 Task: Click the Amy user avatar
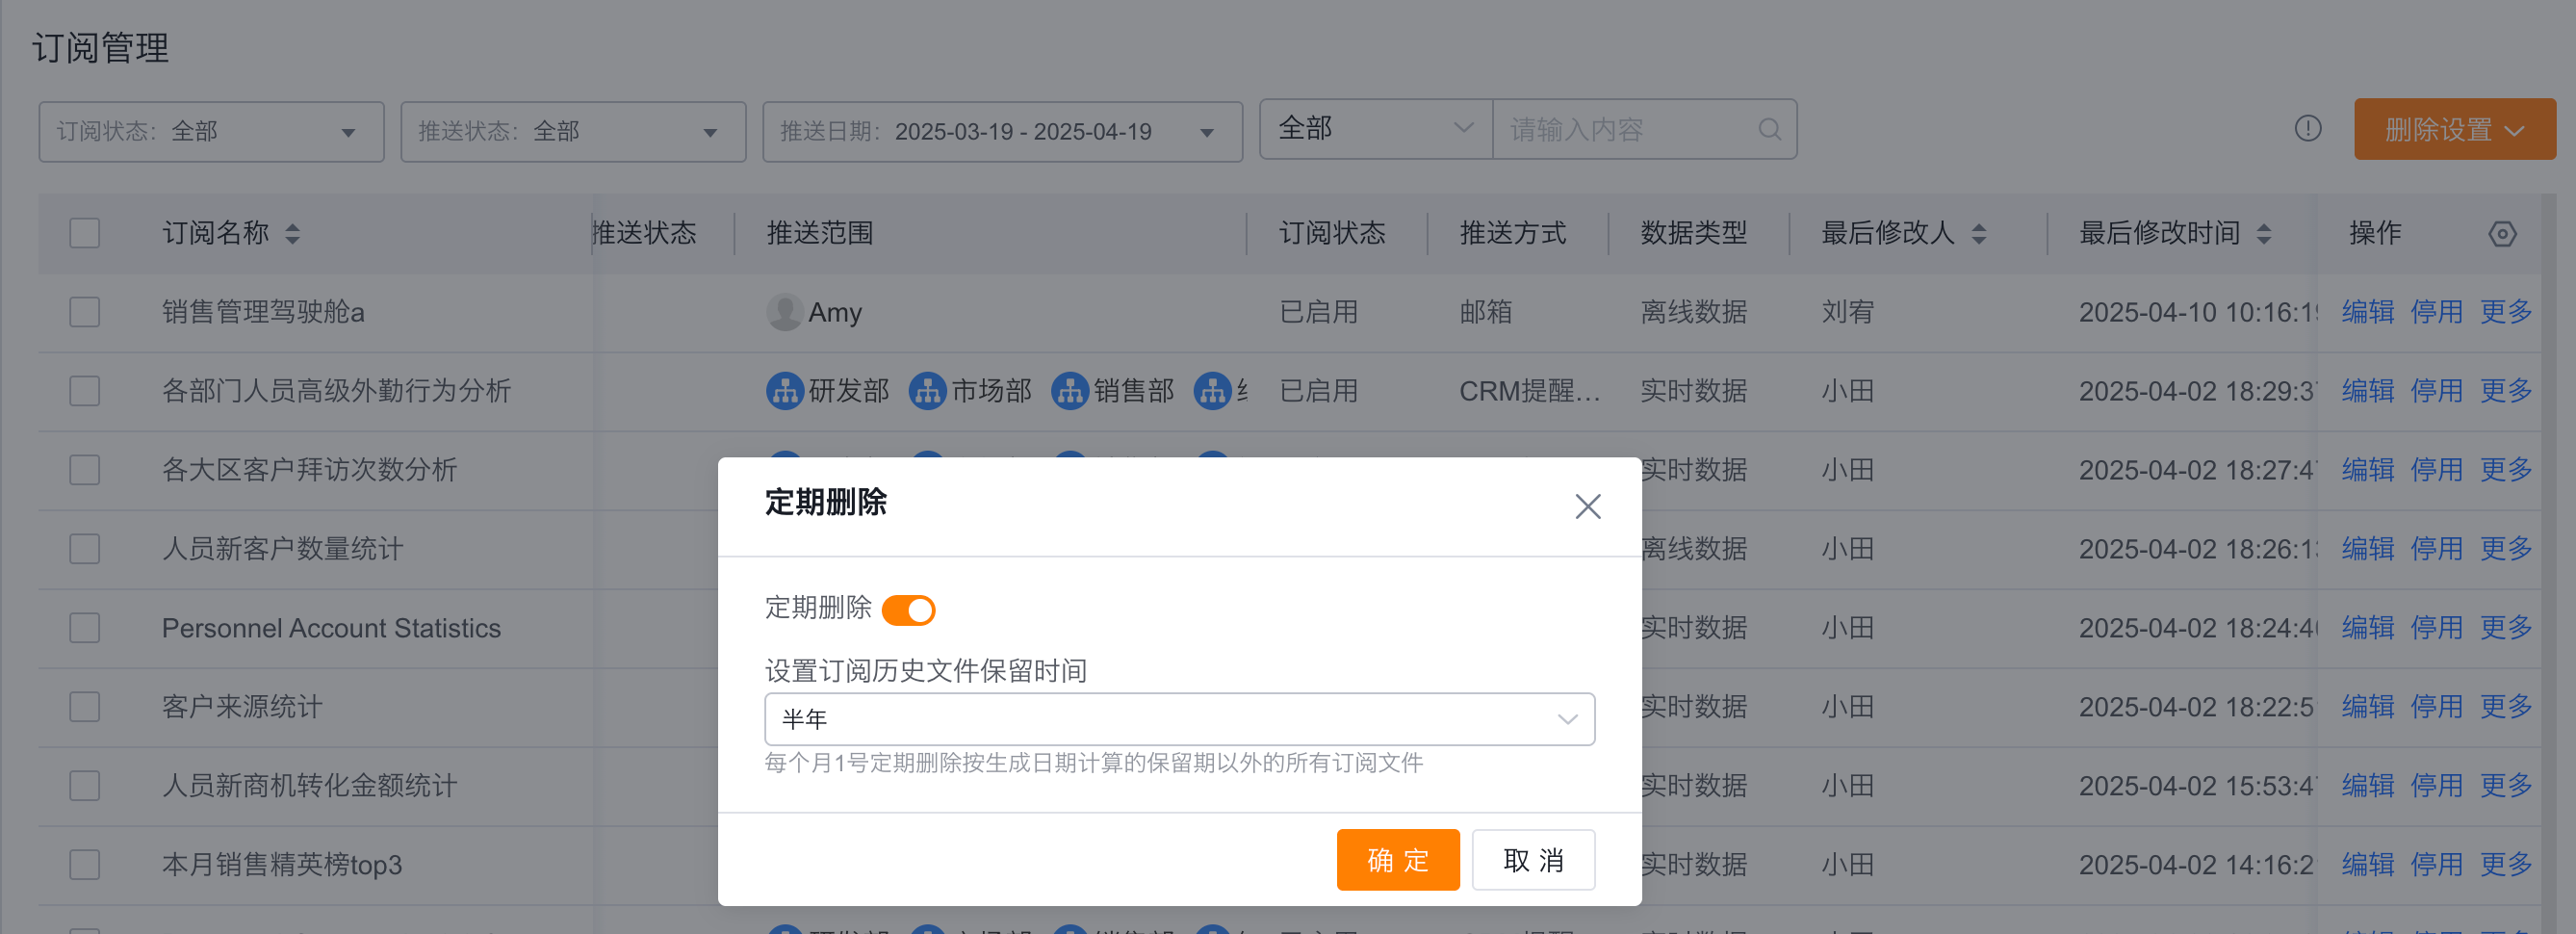785,312
